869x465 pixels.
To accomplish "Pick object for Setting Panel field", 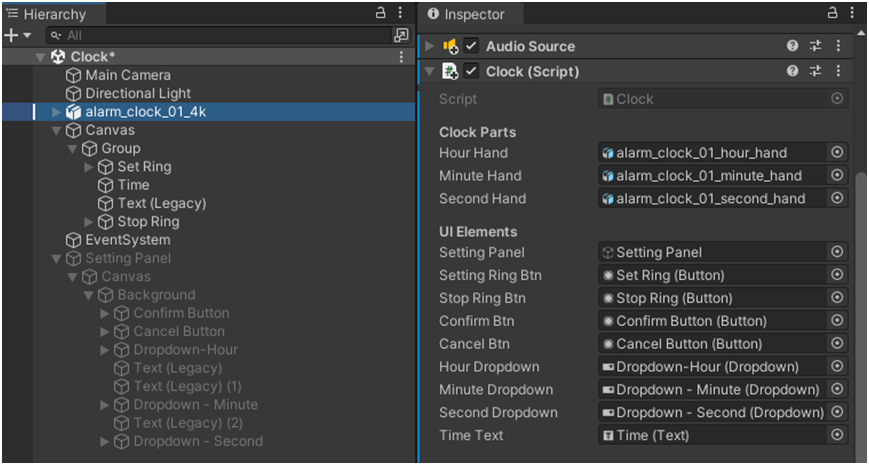I will coord(837,252).
